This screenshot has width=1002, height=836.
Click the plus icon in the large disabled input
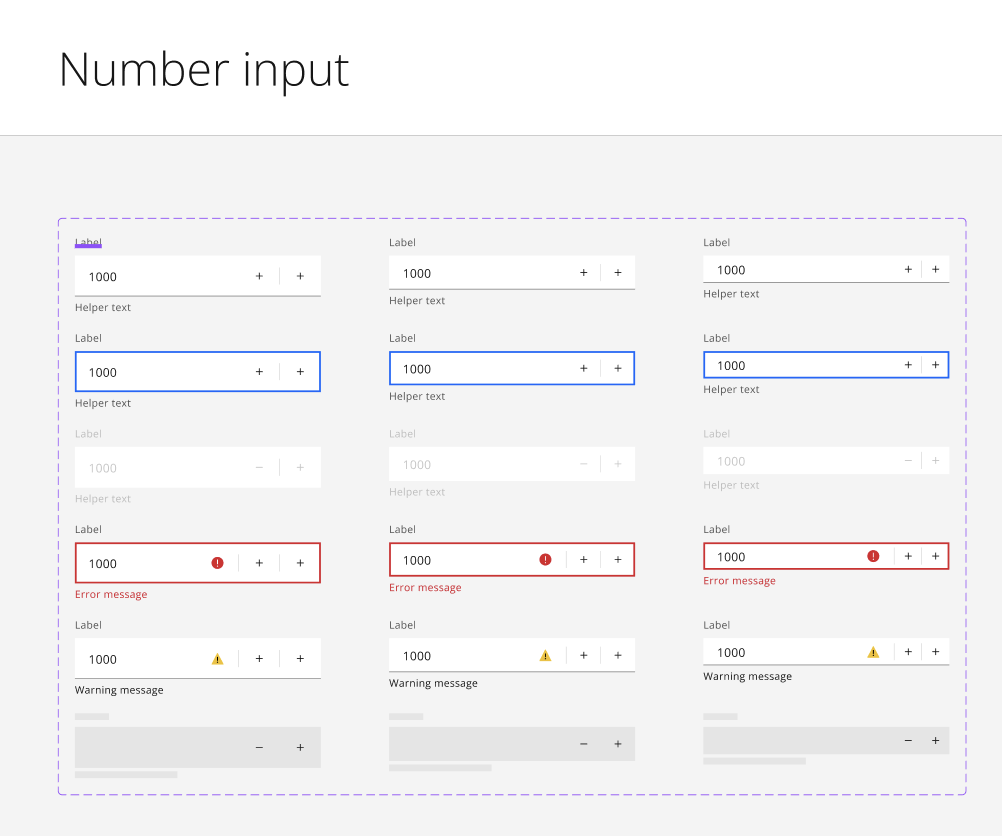point(300,468)
